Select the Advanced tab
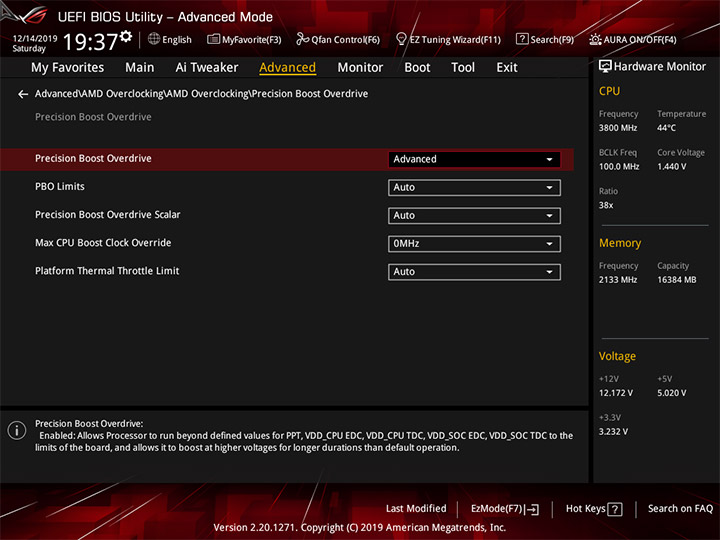 click(x=287, y=68)
